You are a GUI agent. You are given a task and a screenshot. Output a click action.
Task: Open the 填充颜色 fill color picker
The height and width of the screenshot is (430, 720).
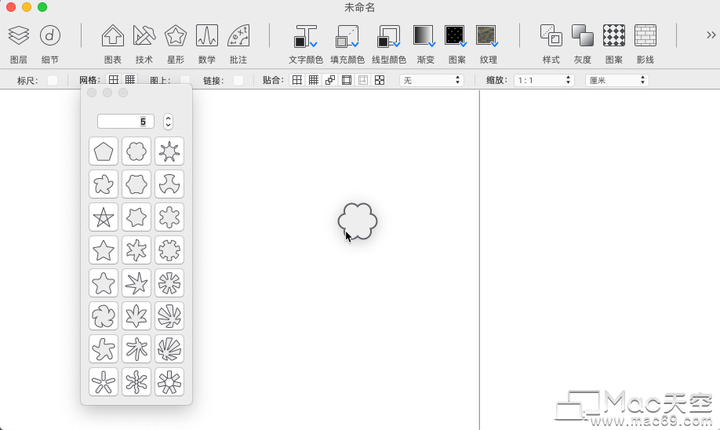click(347, 36)
